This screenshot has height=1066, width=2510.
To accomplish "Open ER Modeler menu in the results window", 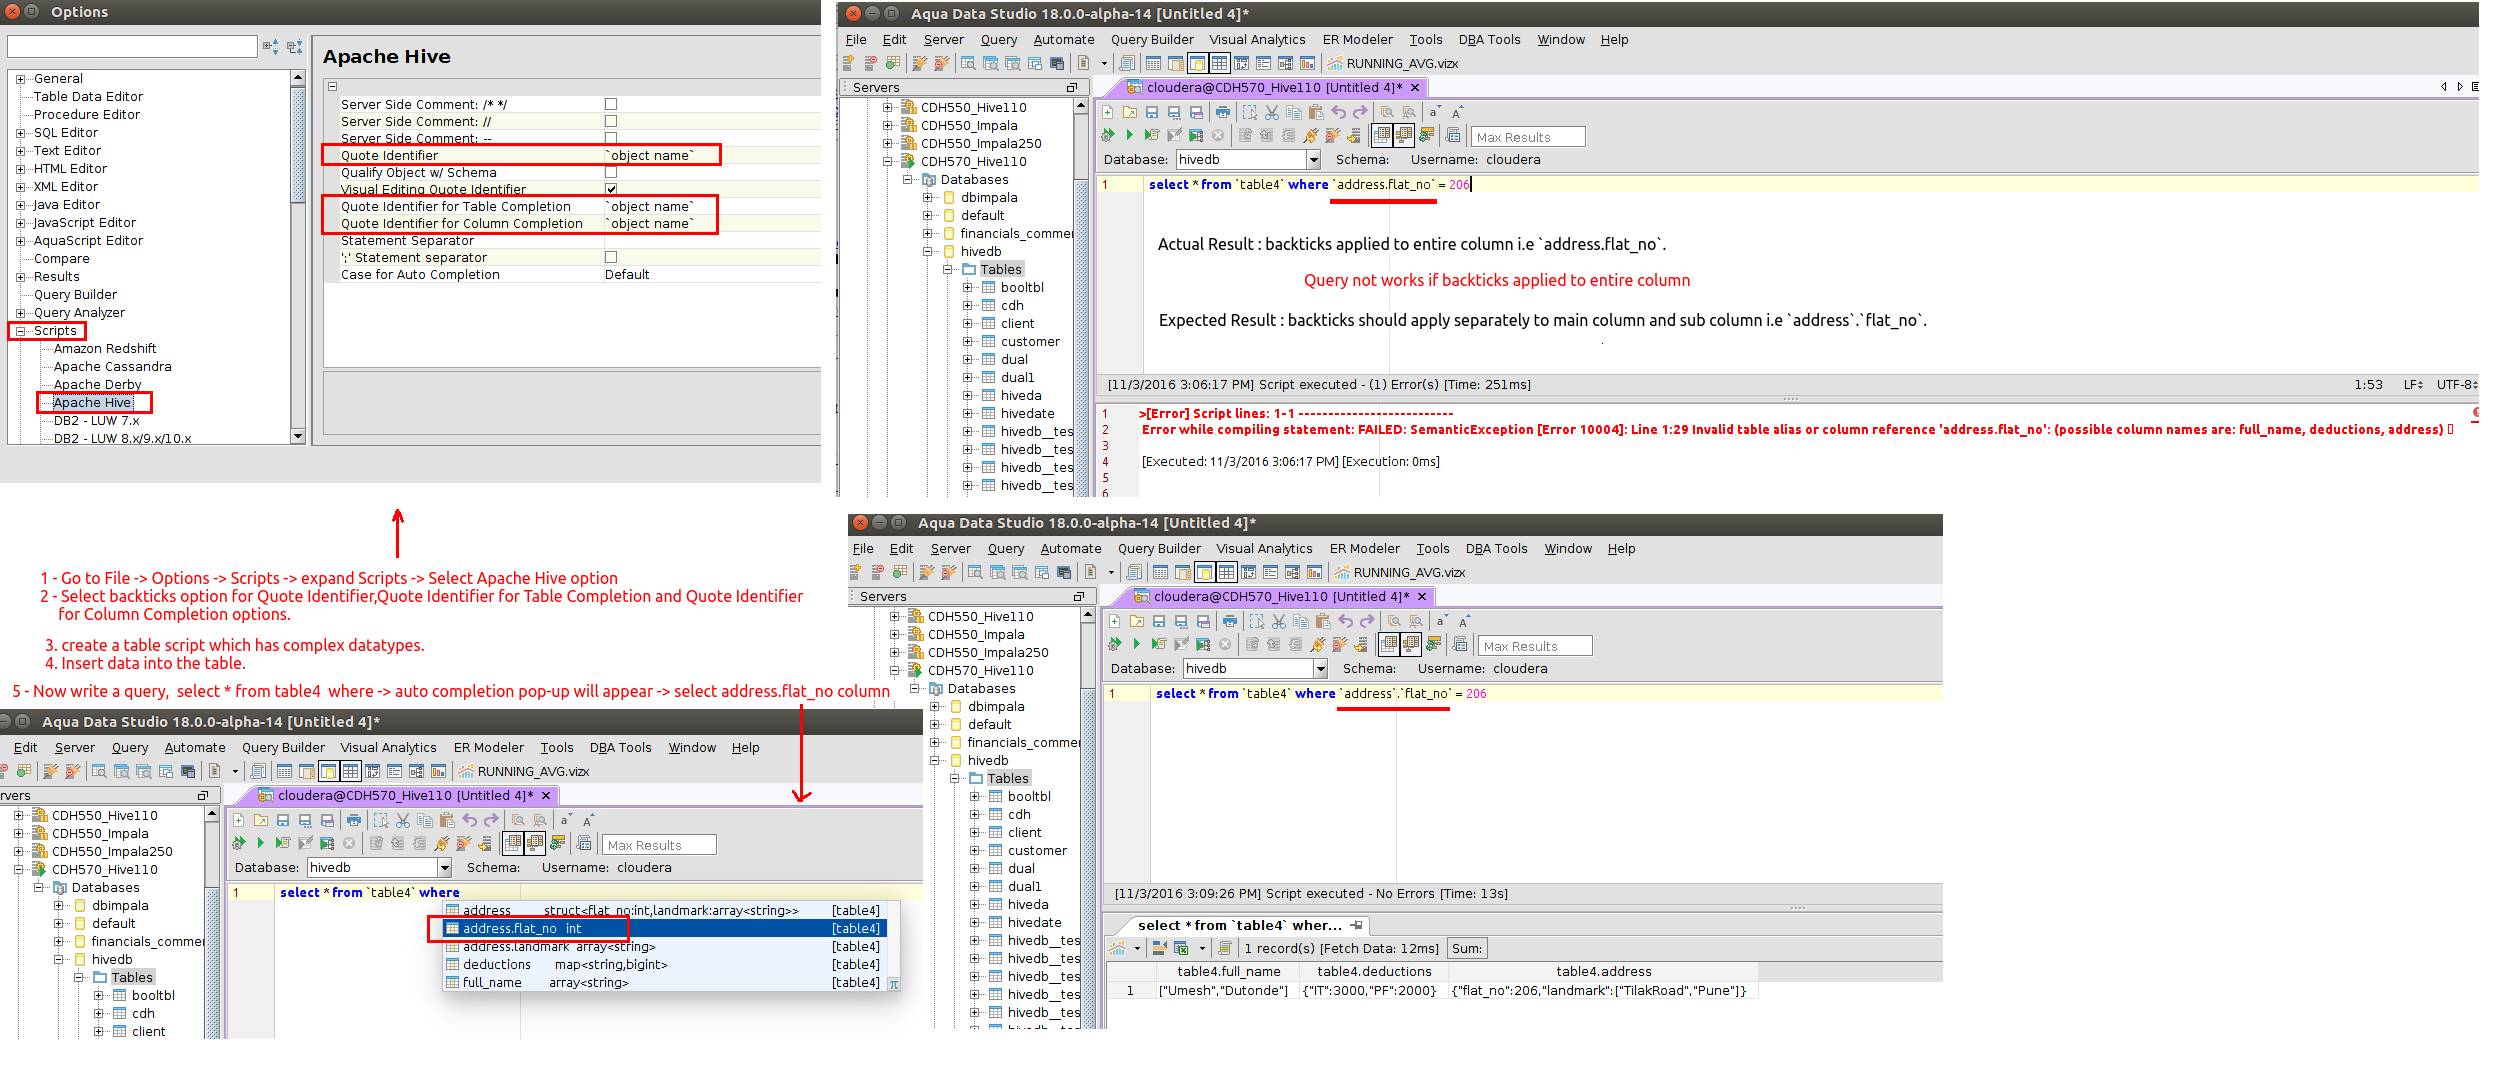I will click(1364, 549).
